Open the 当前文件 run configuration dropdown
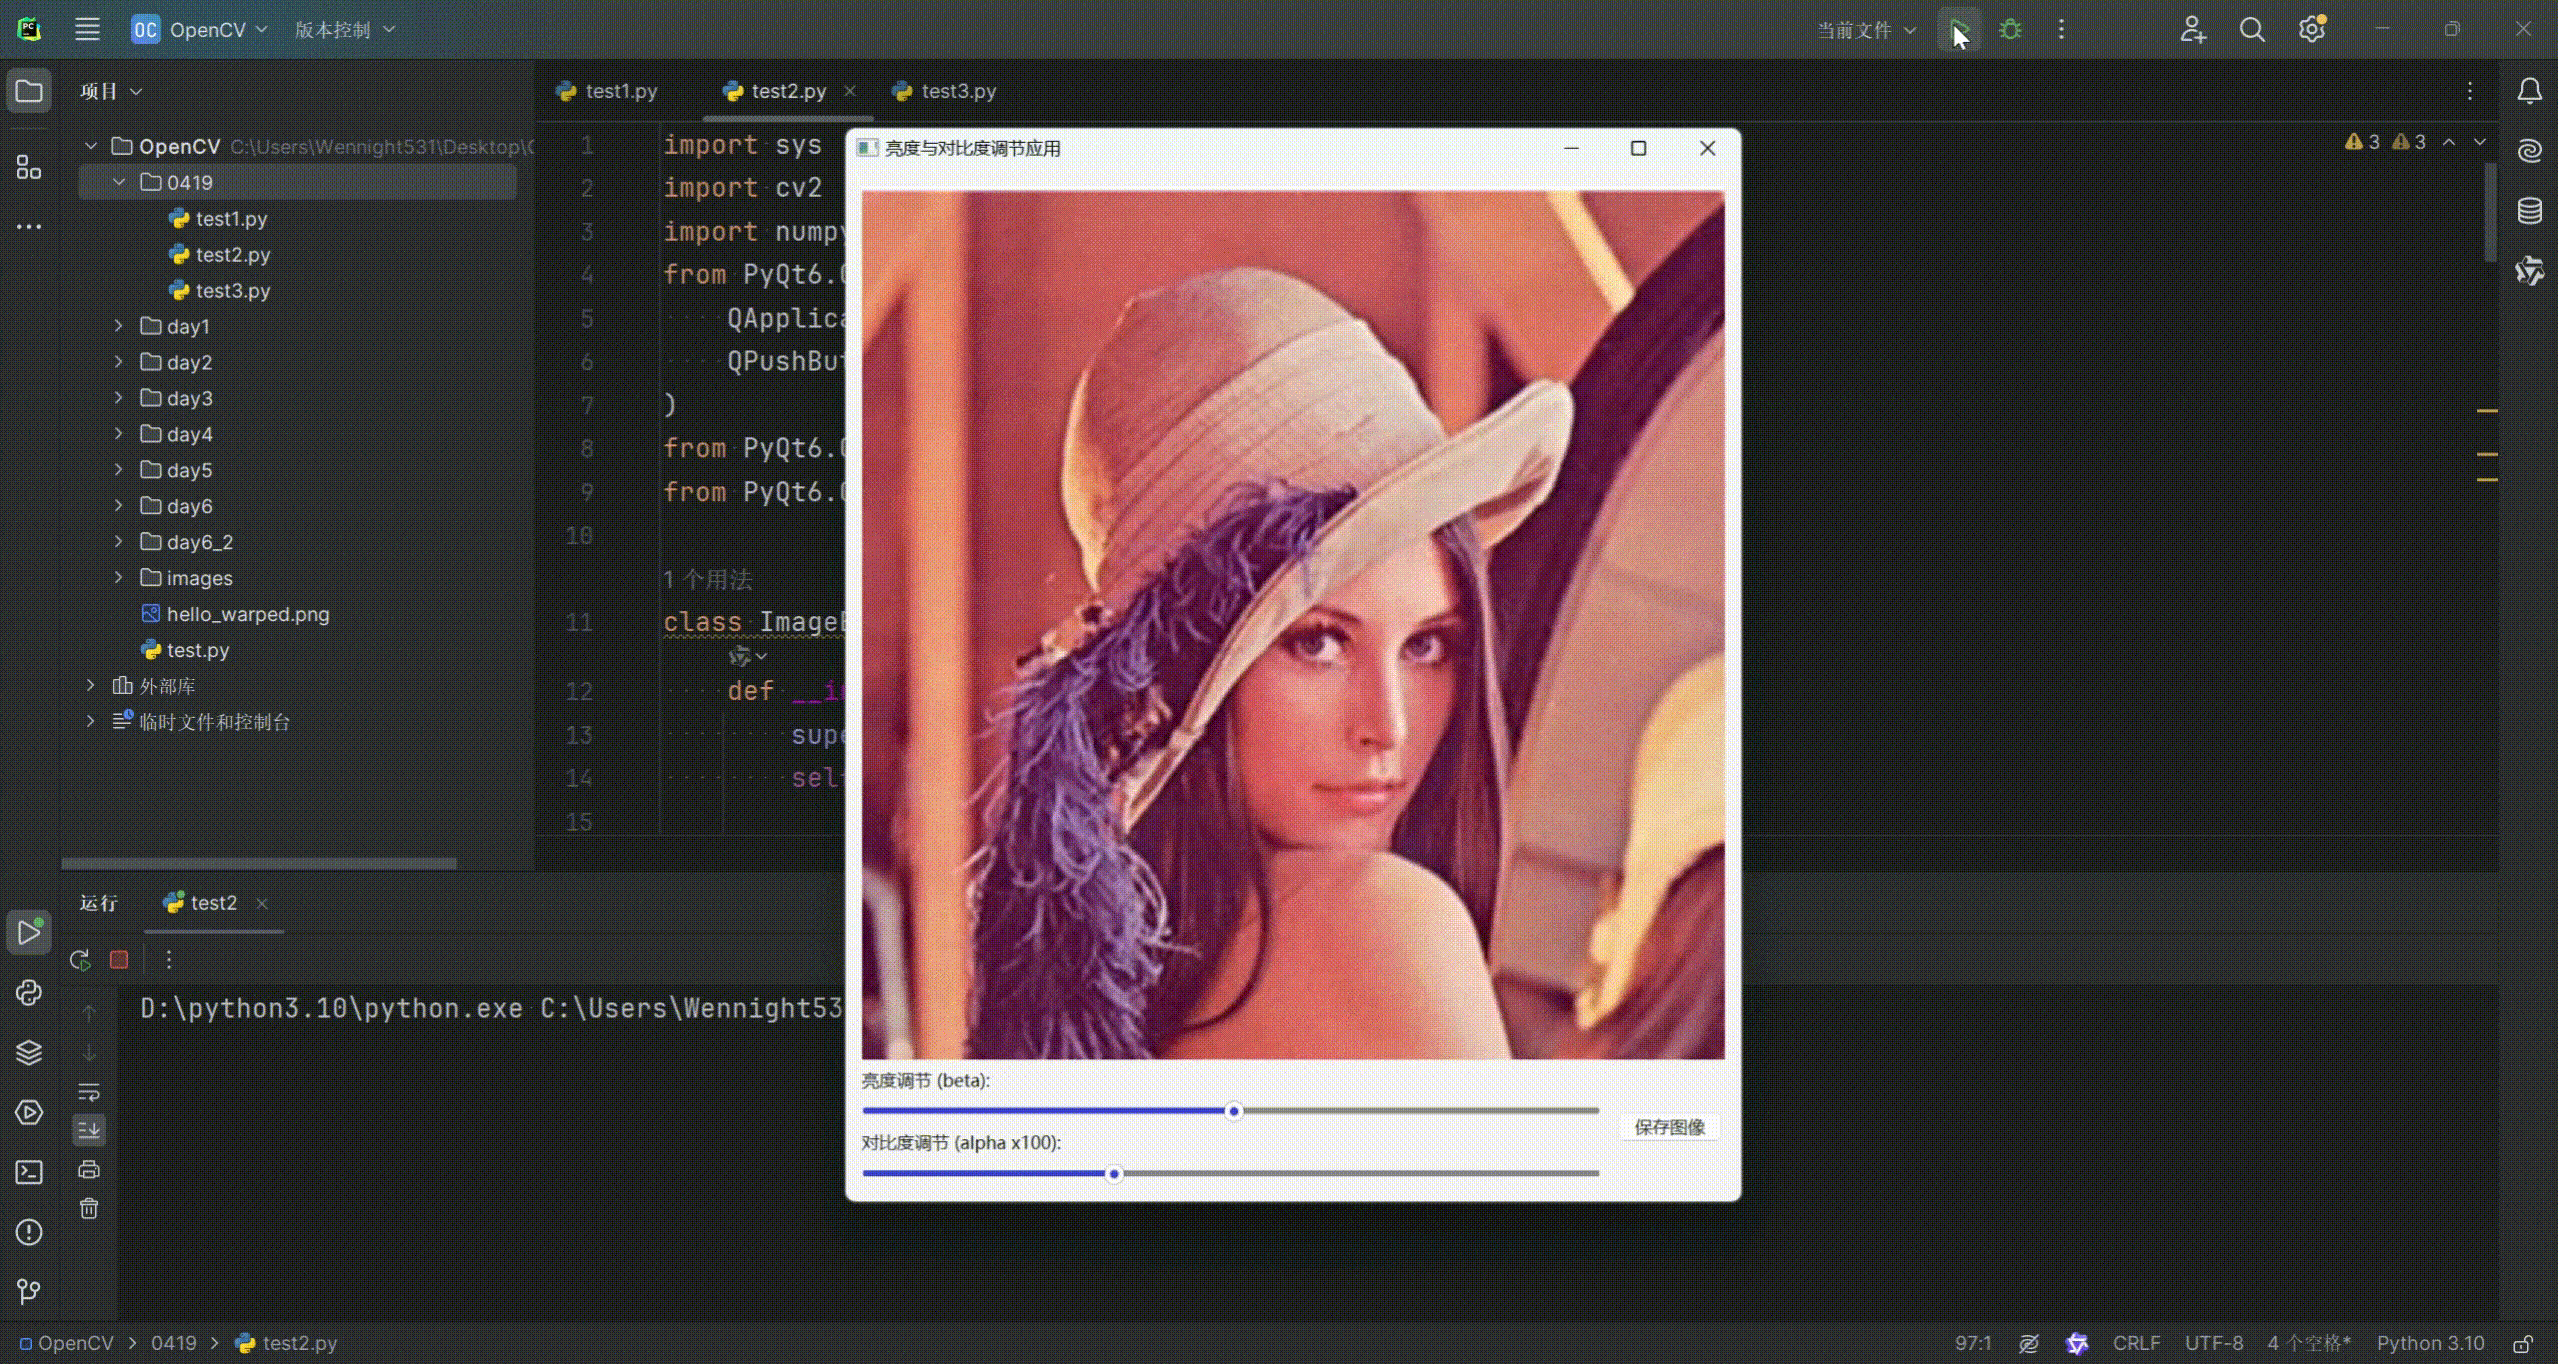Viewport: 2558px width, 1364px height. (1866, 30)
